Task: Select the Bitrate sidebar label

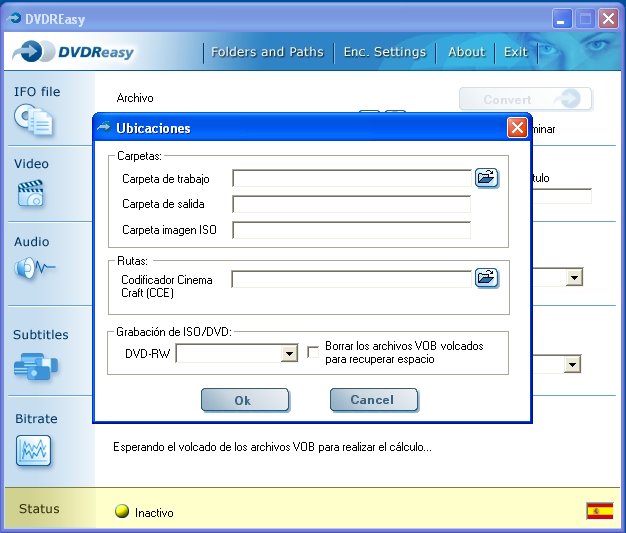Action: click(x=36, y=419)
